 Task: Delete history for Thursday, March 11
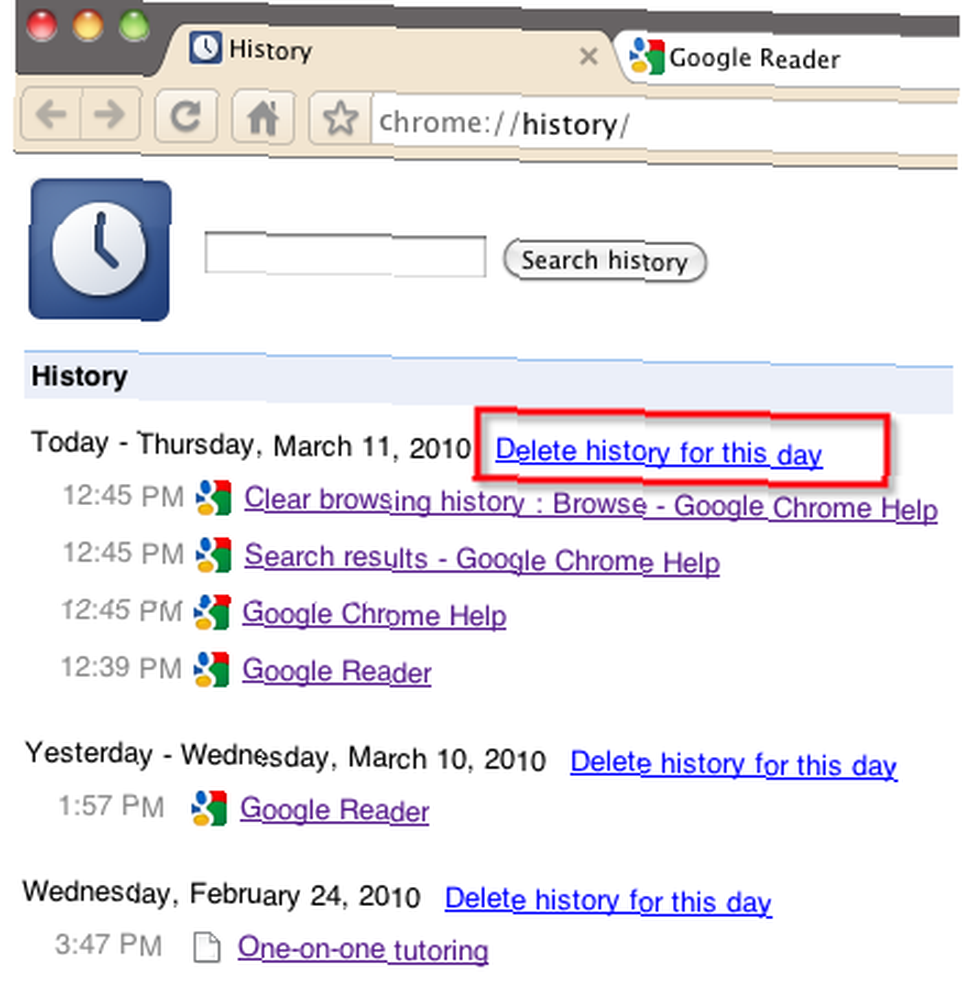pos(658,452)
